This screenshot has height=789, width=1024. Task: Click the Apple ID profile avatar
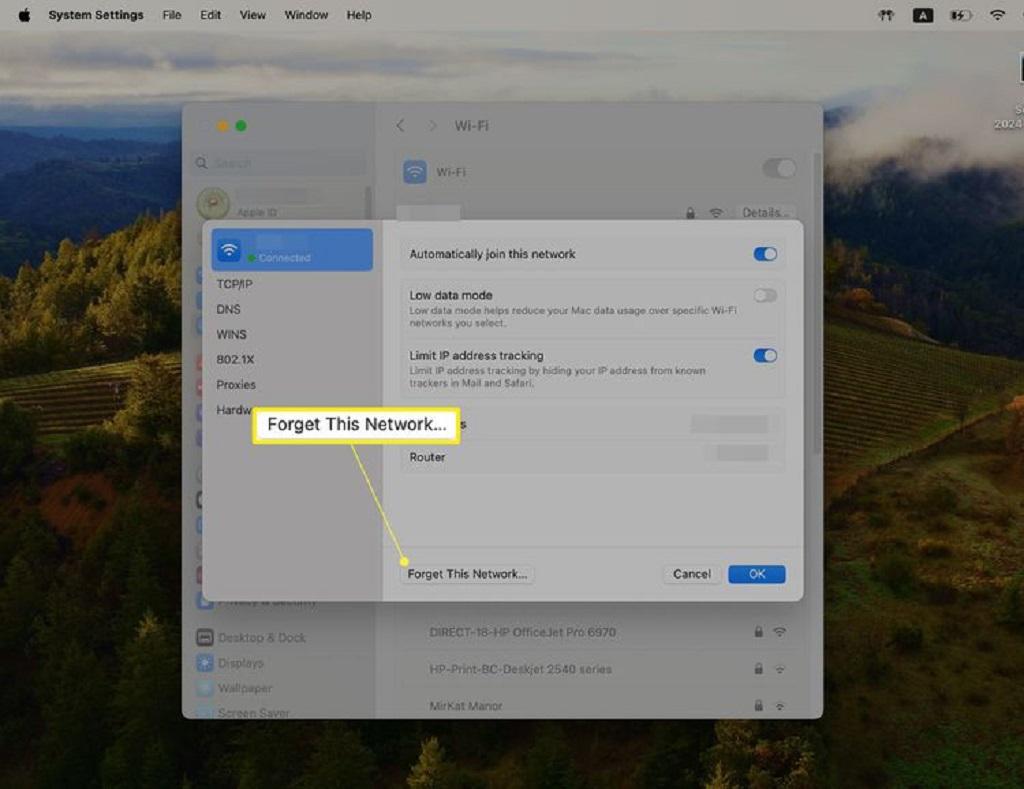pyautogui.click(x=213, y=203)
